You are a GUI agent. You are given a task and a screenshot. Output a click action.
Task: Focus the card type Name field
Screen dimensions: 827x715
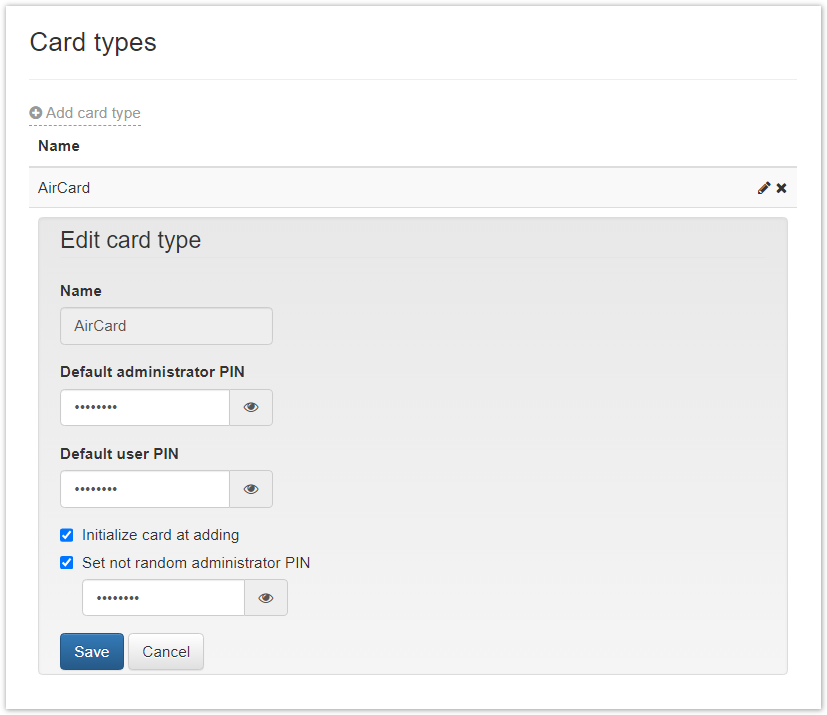click(166, 326)
